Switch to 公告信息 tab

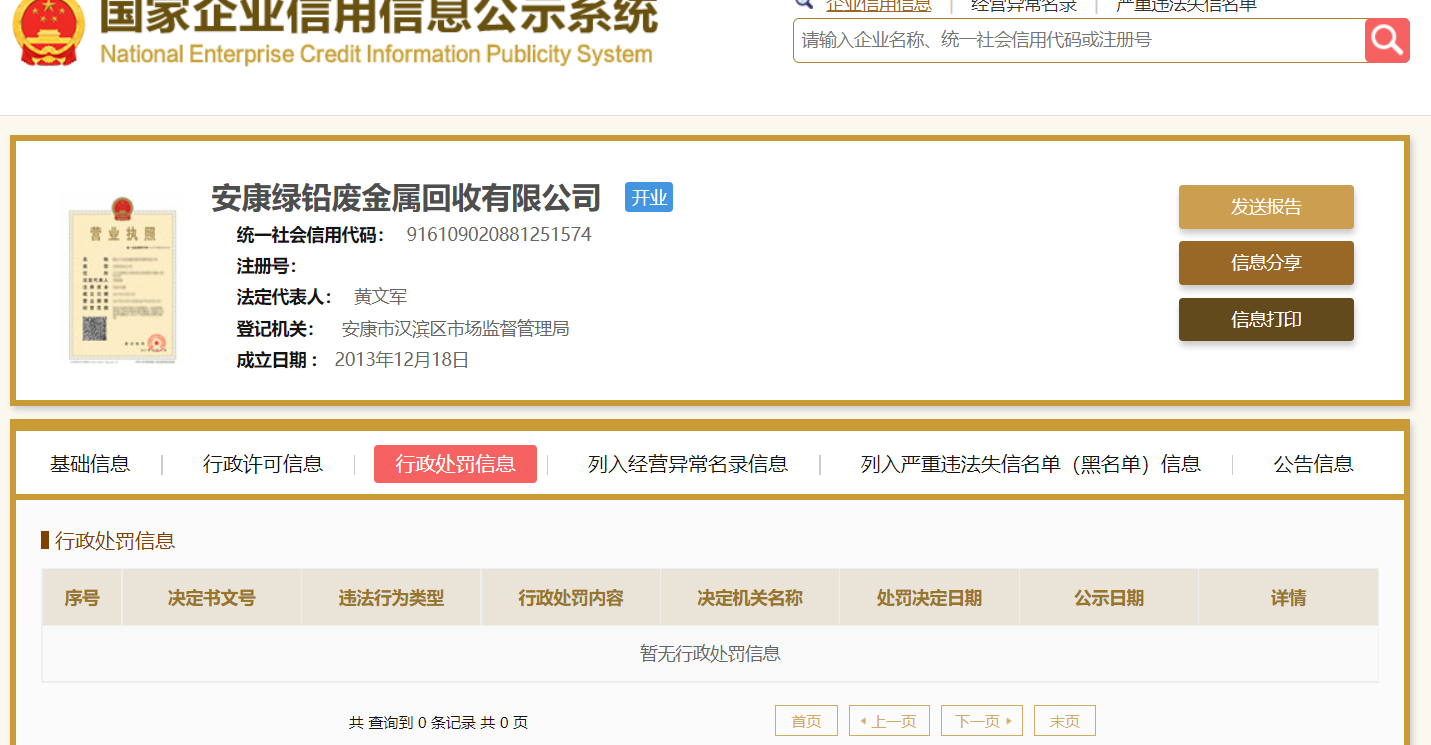1314,464
